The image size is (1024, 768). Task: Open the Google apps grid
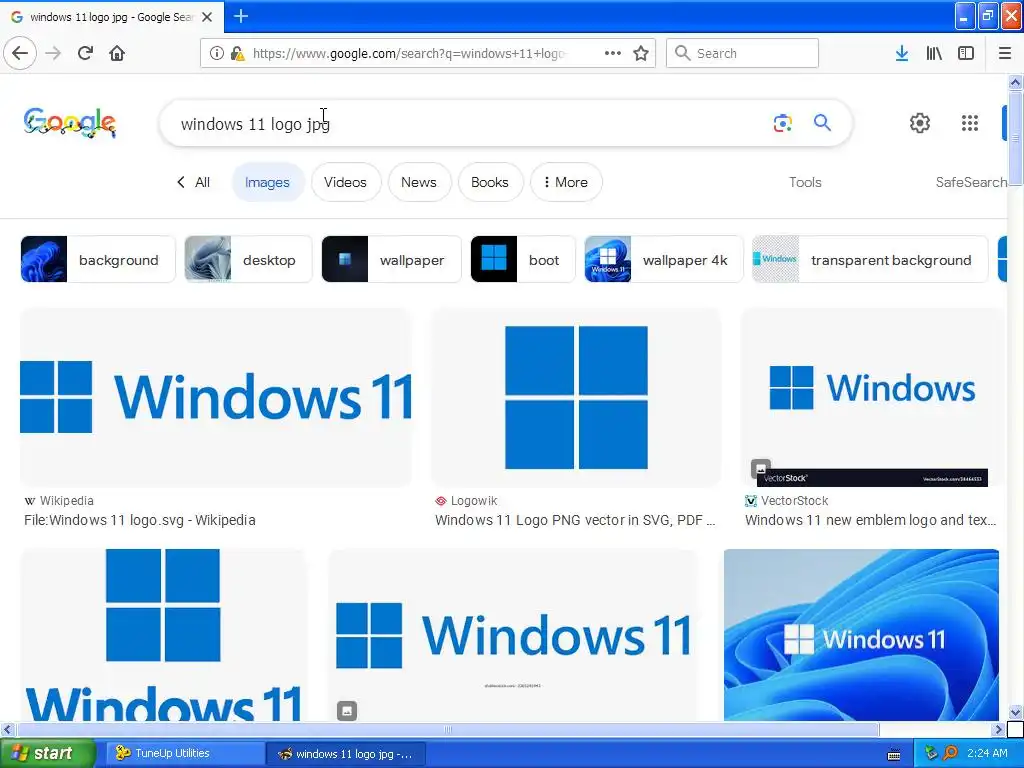click(970, 123)
